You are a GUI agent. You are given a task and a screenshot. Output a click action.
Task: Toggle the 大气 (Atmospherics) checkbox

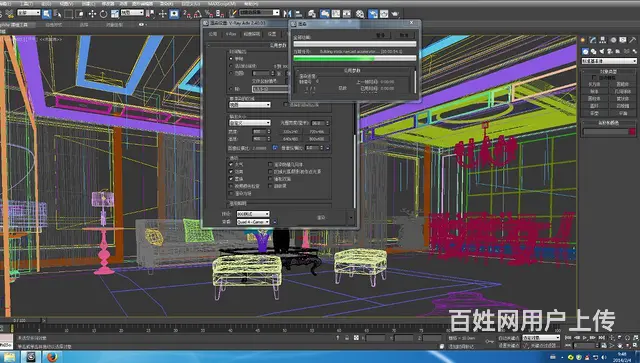click(231, 164)
